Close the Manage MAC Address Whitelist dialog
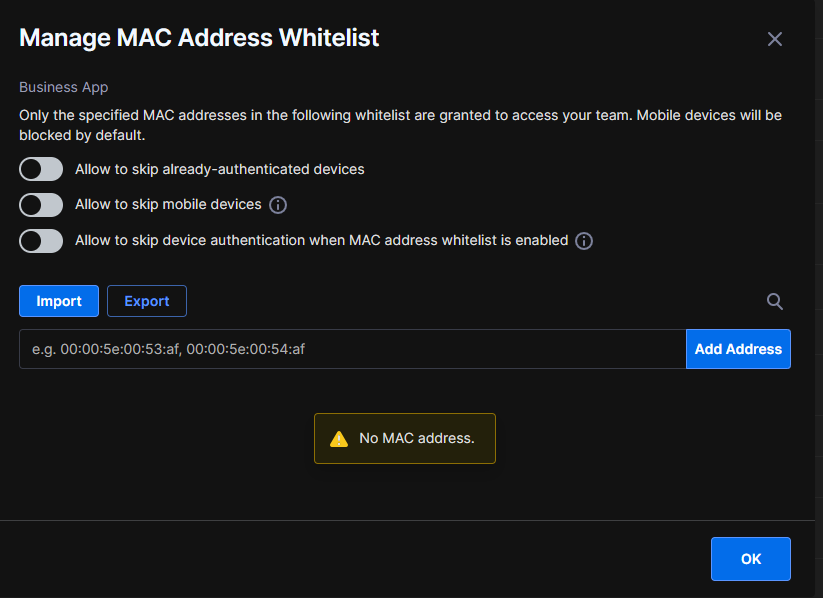Screen dimensions: 823x598 [775, 39]
